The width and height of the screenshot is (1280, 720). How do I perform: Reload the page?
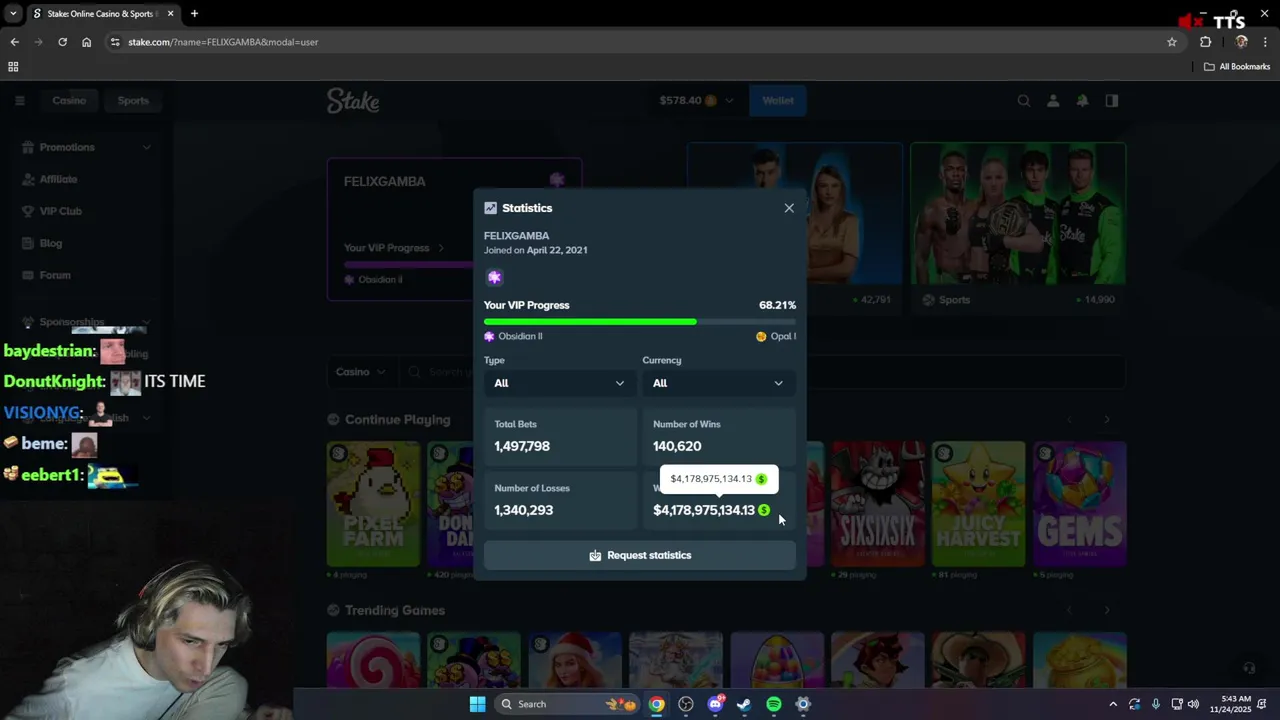pos(62,42)
